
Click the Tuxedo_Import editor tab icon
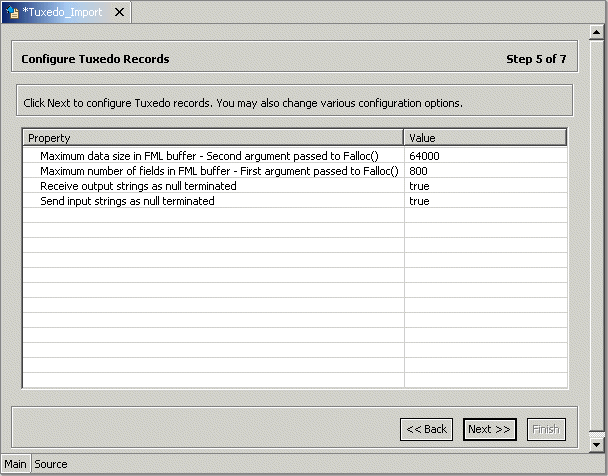(x=12, y=12)
